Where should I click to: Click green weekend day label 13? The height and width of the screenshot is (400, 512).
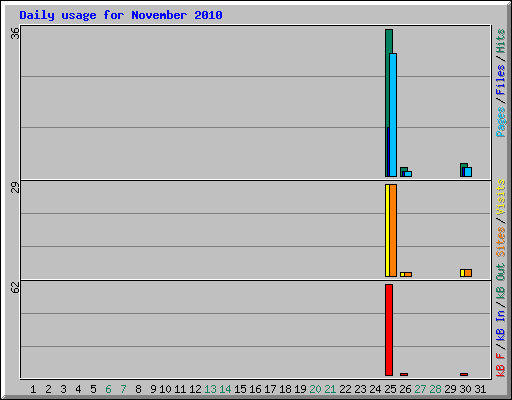[x=210, y=389]
